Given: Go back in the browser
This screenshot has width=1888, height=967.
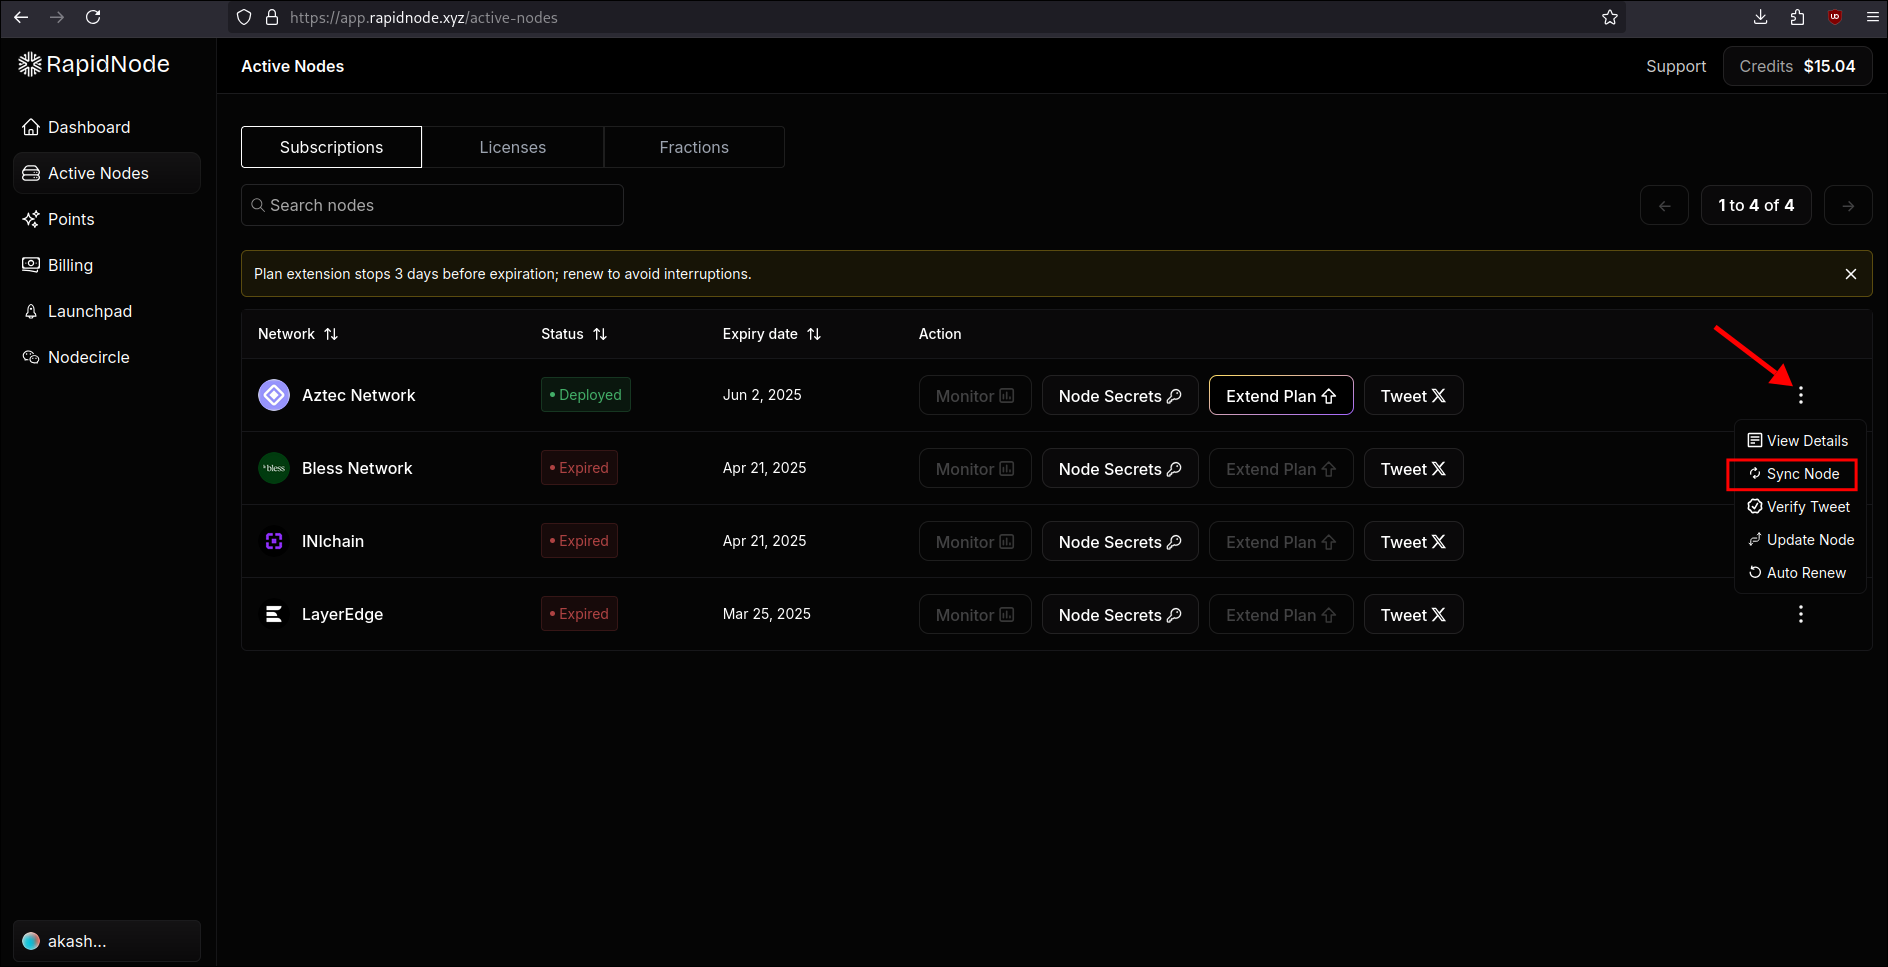Looking at the screenshot, I should tap(21, 17).
